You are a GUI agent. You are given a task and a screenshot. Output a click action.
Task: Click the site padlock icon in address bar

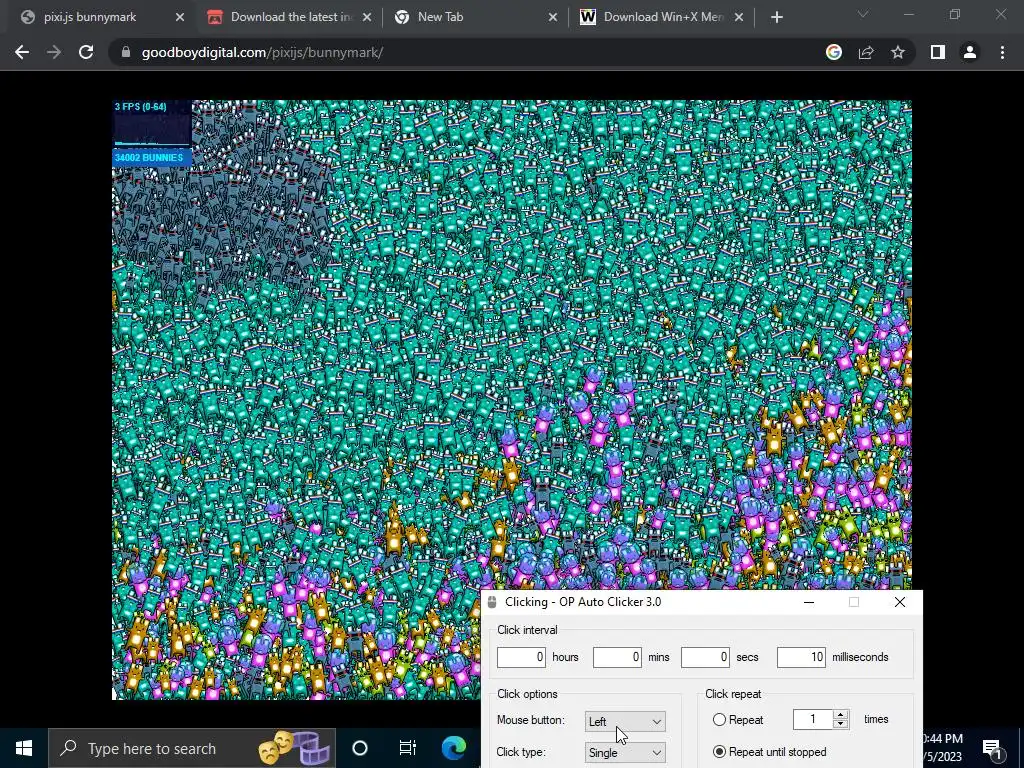tap(126, 52)
